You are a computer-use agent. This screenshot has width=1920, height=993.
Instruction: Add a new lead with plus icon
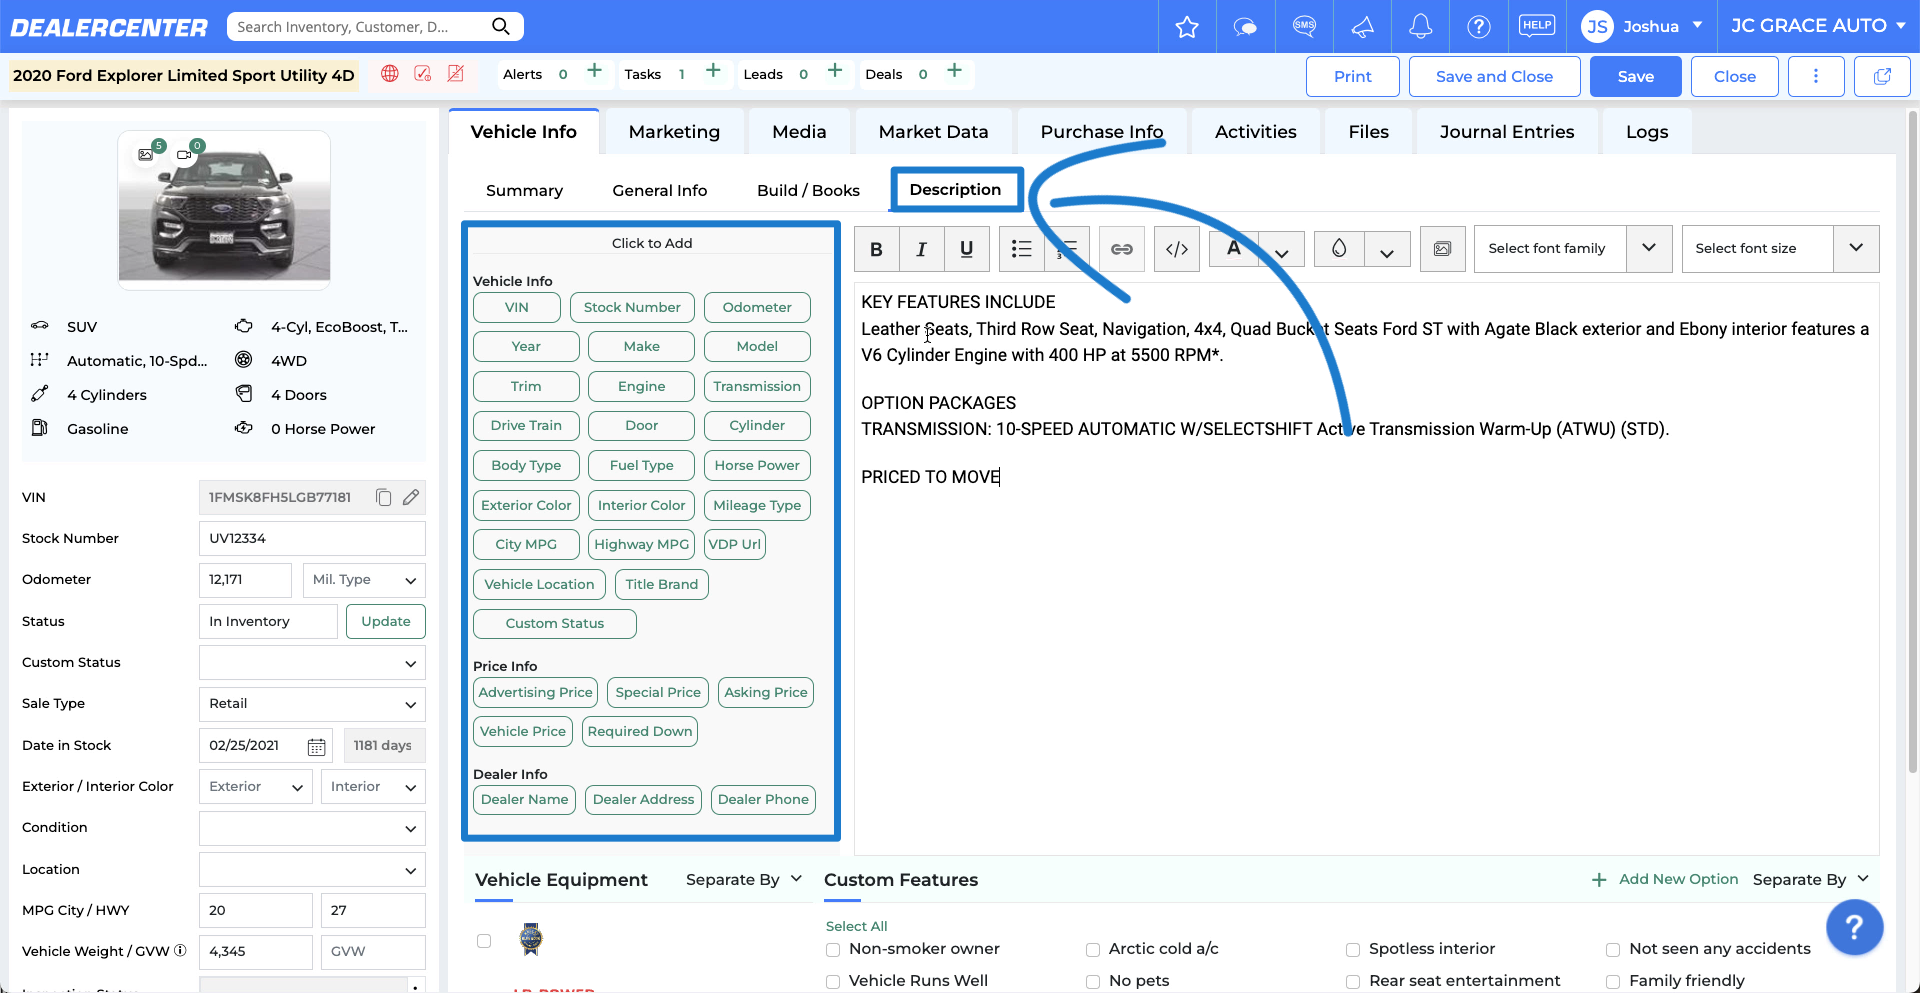[835, 71]
